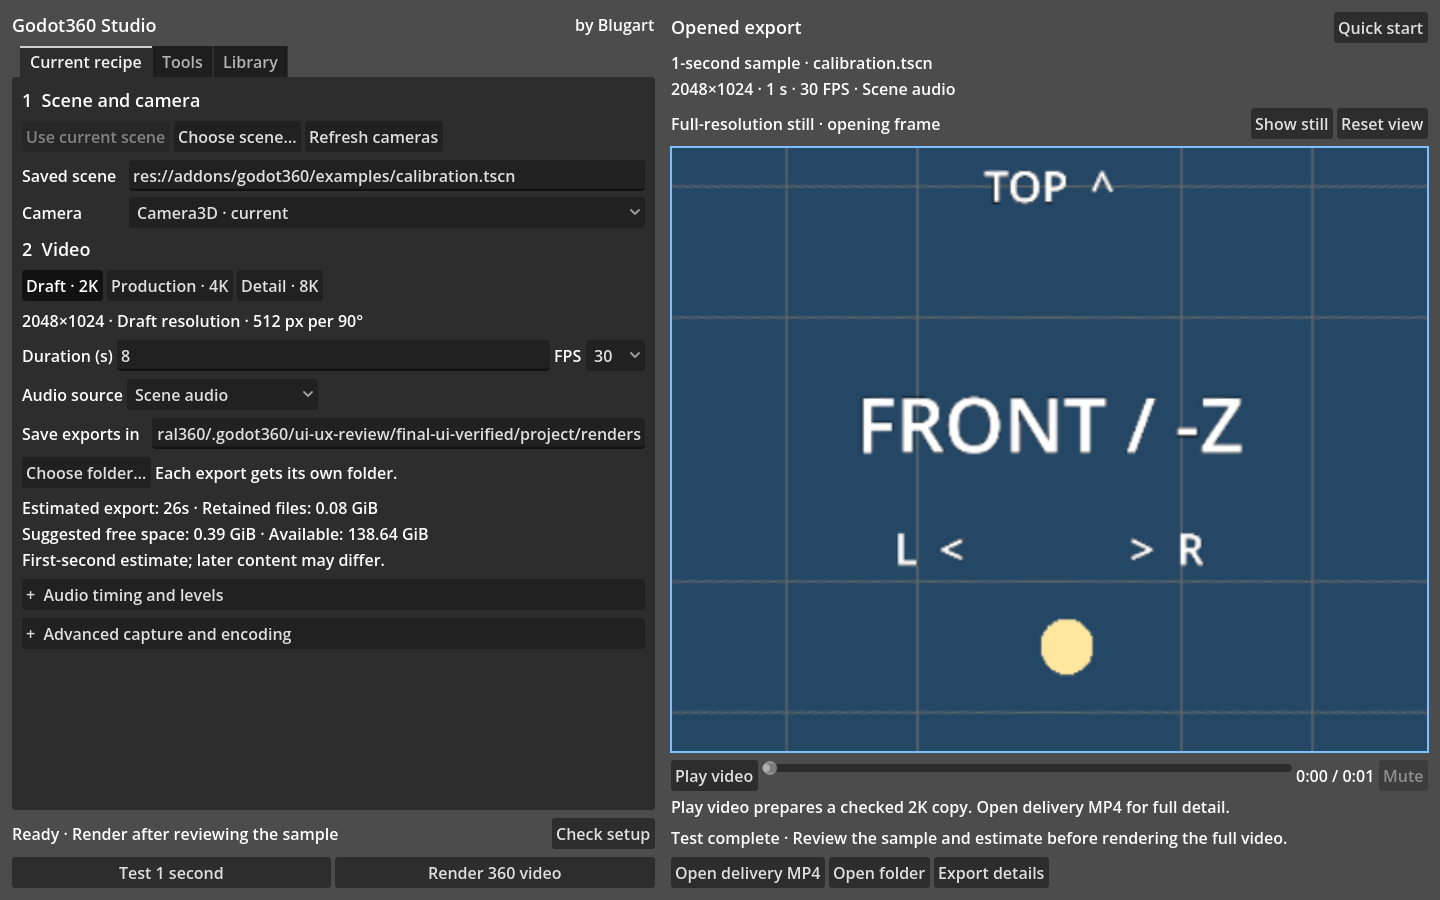Refresh cameras list
1440x900 pixels.
point(373,137)
